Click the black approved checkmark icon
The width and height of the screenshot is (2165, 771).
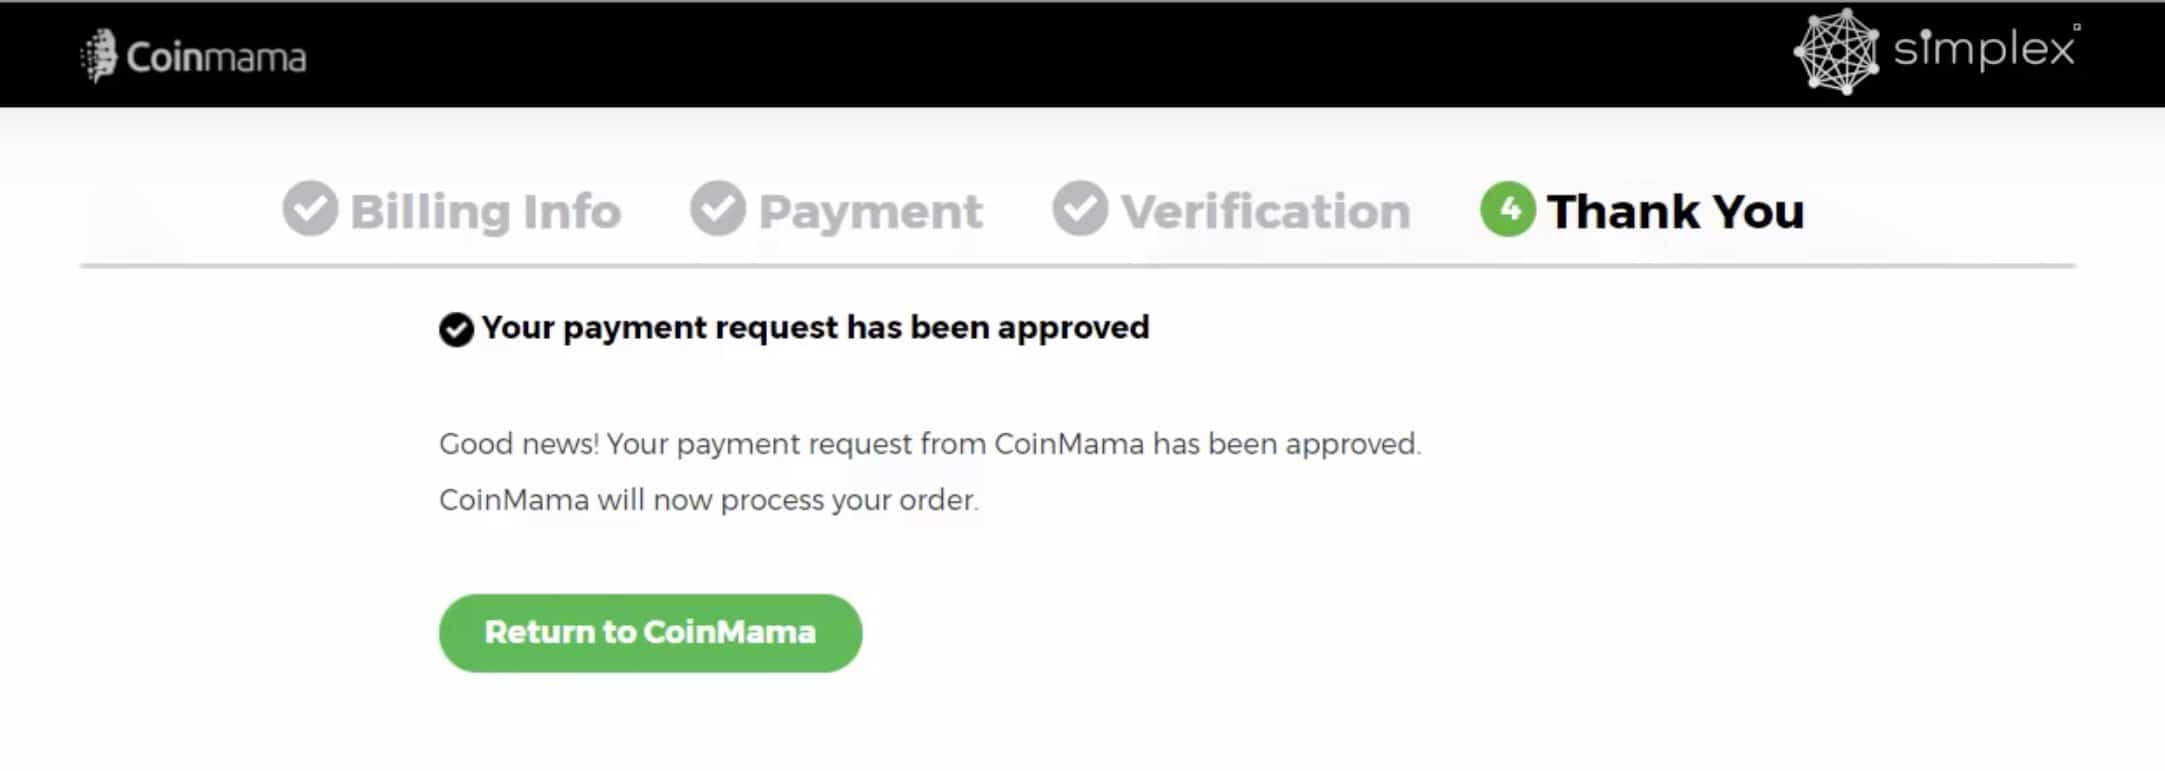[456, 329]
